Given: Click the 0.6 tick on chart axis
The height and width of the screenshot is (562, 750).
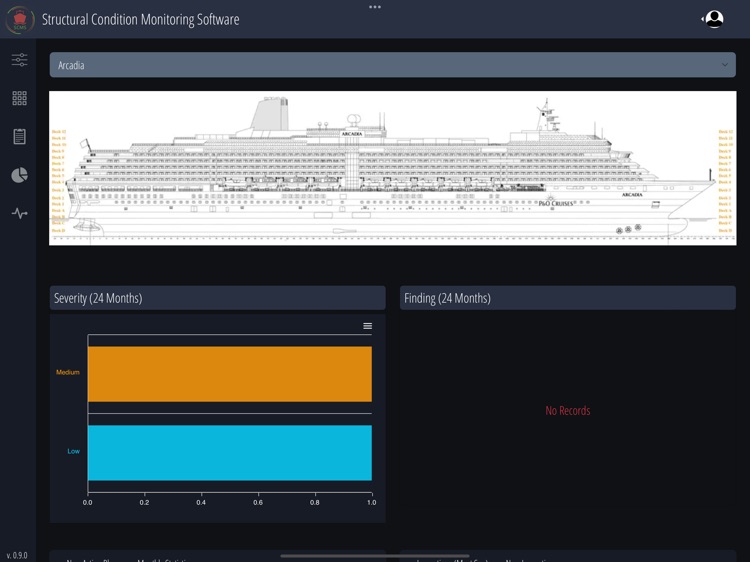Looking at the screenshot, I should click(258, 502).
